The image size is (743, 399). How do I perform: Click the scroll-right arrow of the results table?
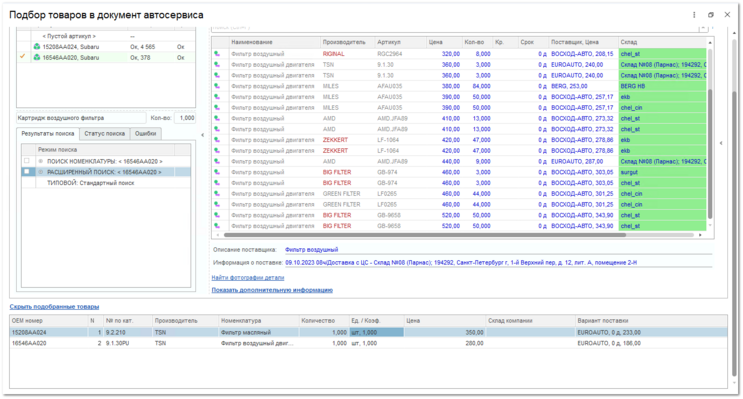[700, 235]
